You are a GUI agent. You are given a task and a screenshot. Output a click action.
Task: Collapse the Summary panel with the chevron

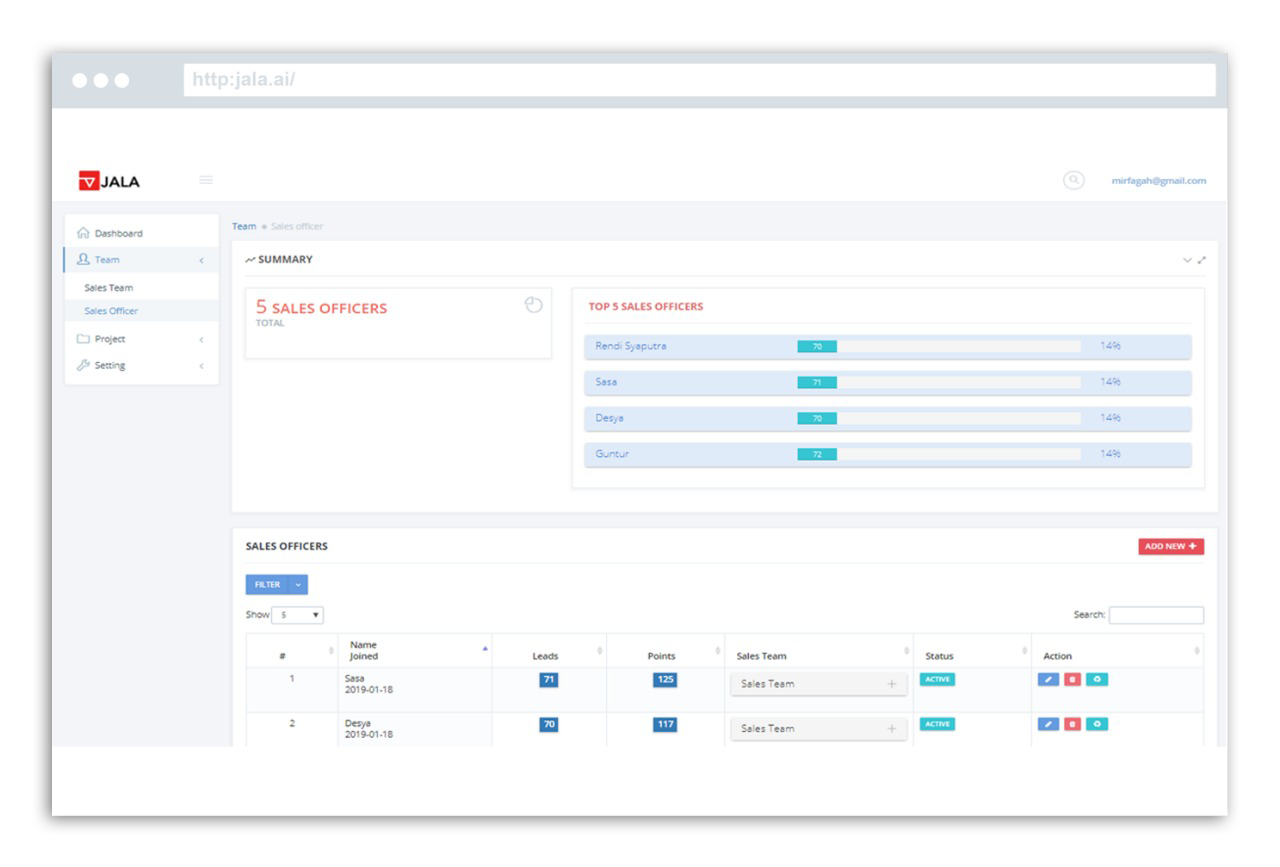[x=1187, y=260]
